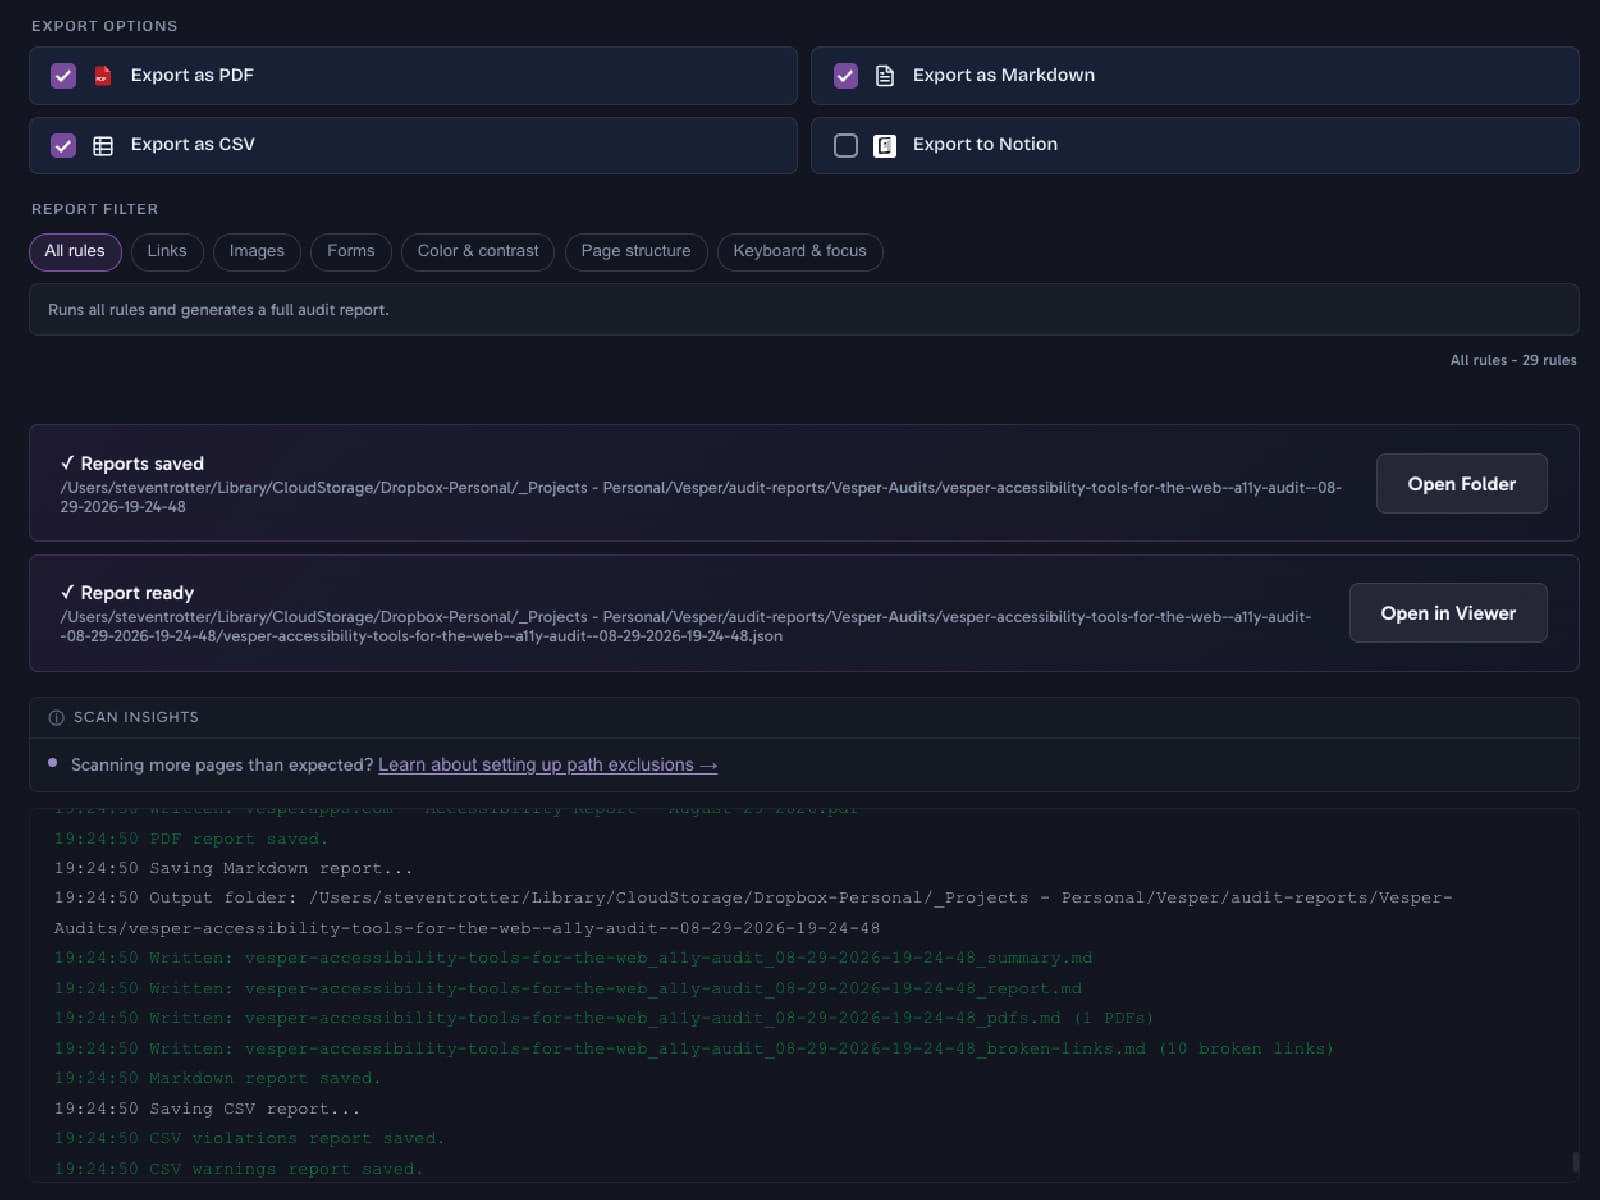This screenshot has height=1200, width=1600.
Task: Click the 'Runs all rules' description text
Action: 218,310
